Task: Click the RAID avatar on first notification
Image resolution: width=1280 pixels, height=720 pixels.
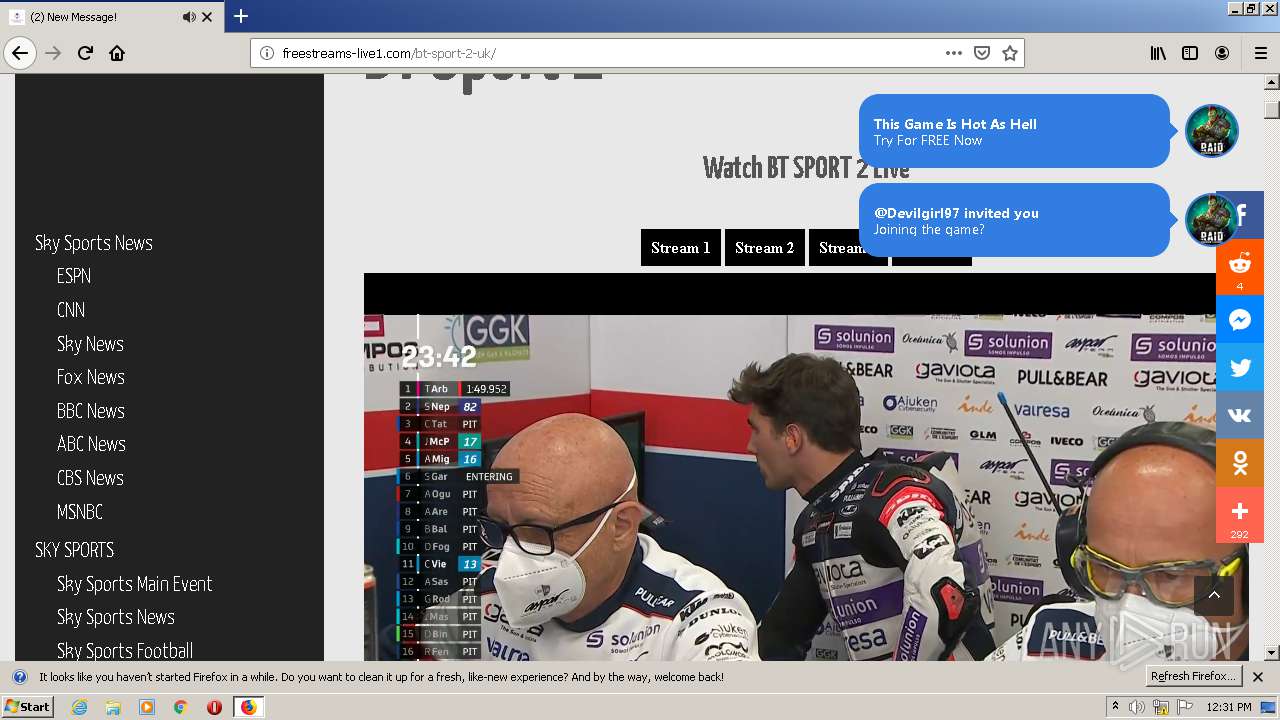Action: 1212,131
